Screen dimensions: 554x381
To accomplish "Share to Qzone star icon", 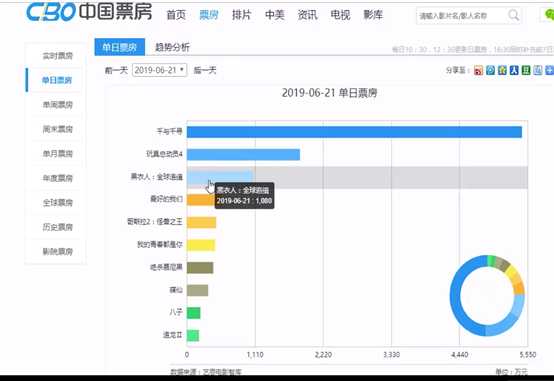I will 502,70.
